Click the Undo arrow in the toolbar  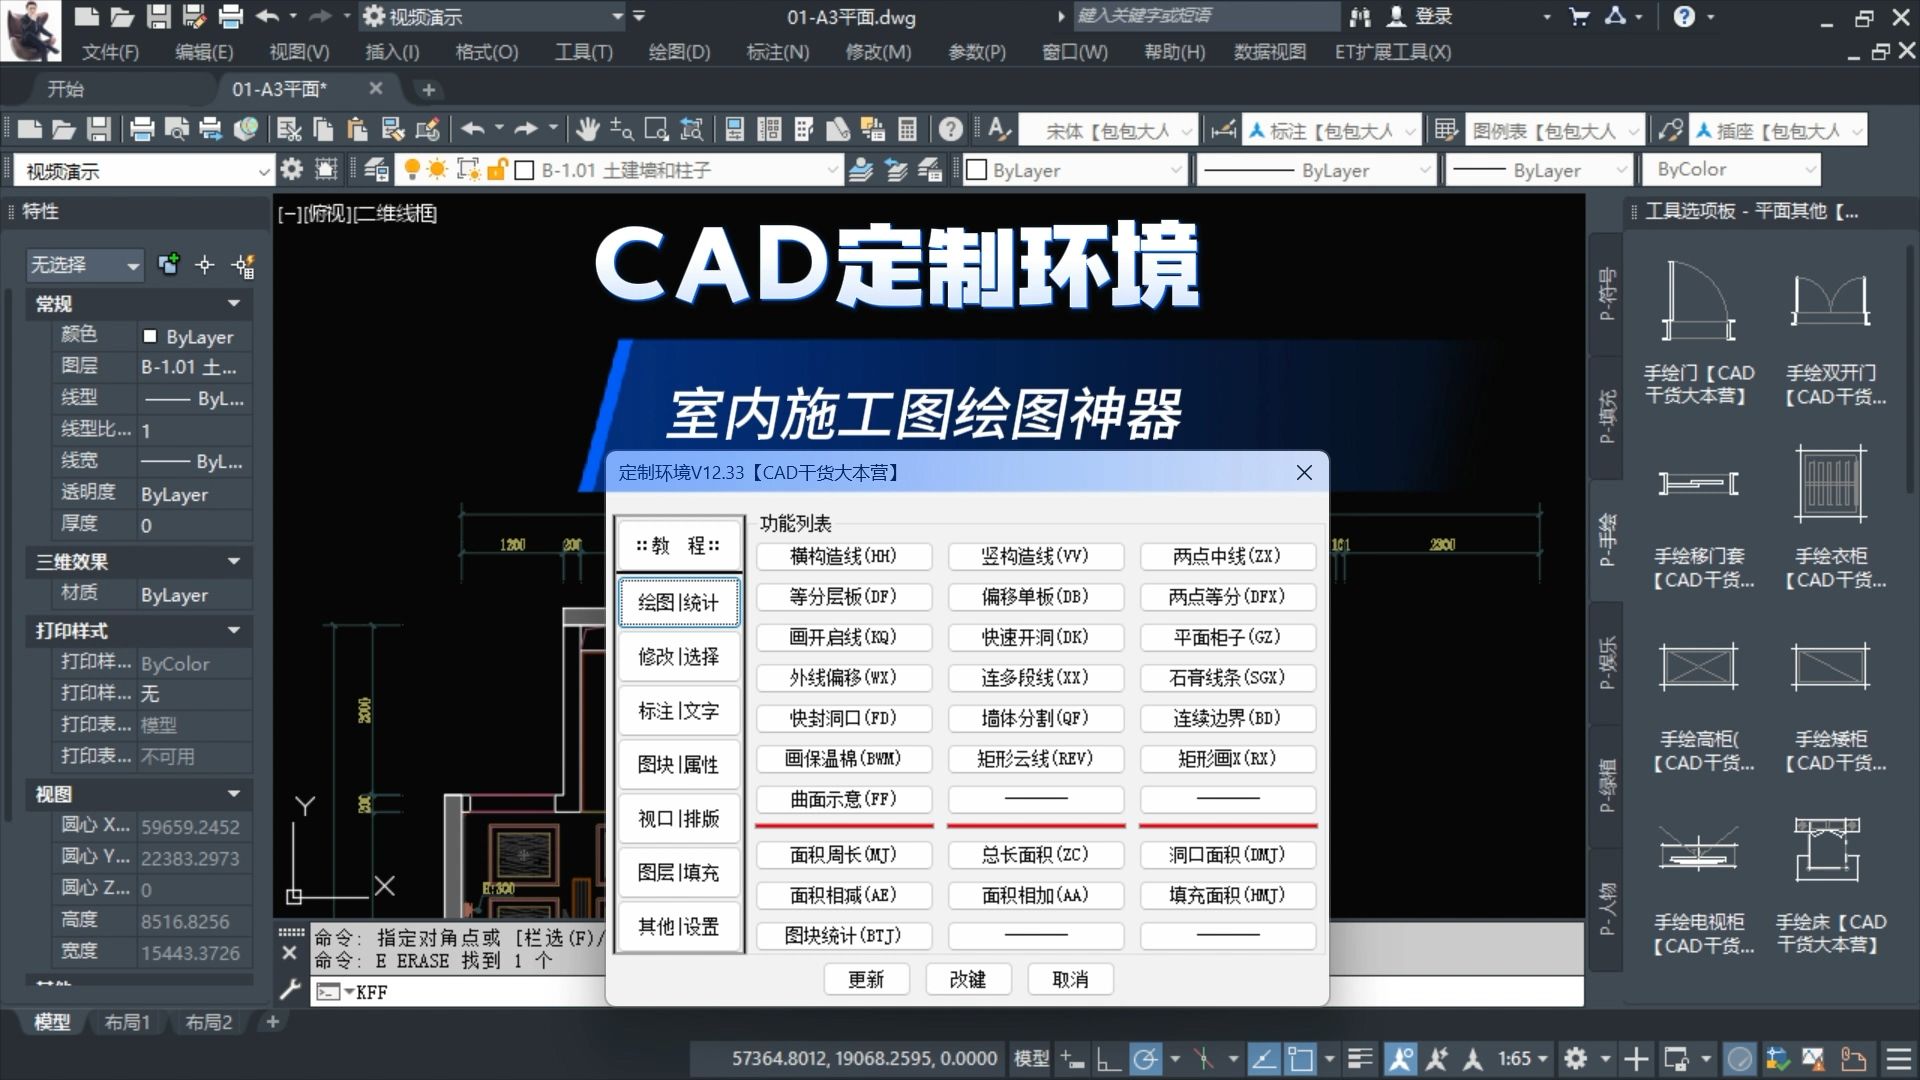[x=474, y=129]
